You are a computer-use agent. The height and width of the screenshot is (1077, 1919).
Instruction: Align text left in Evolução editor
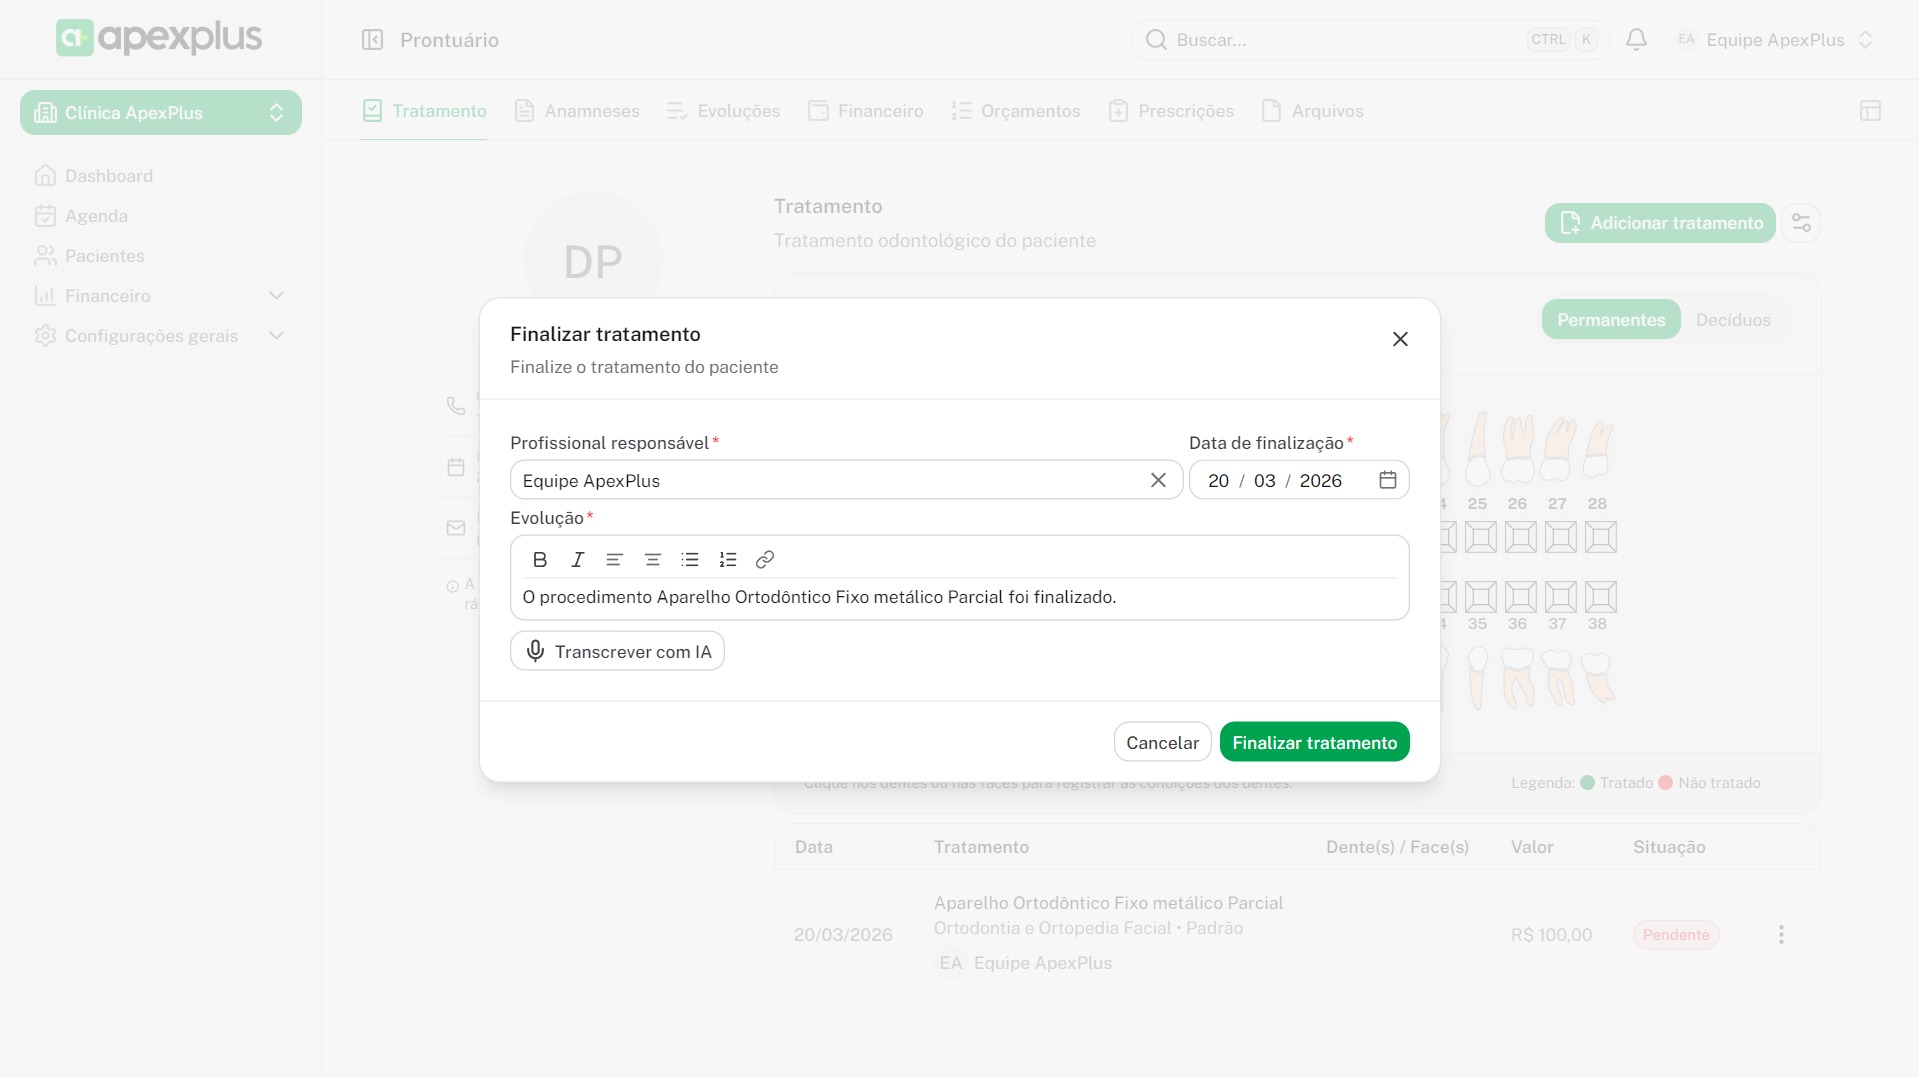[x=614, y=560]
